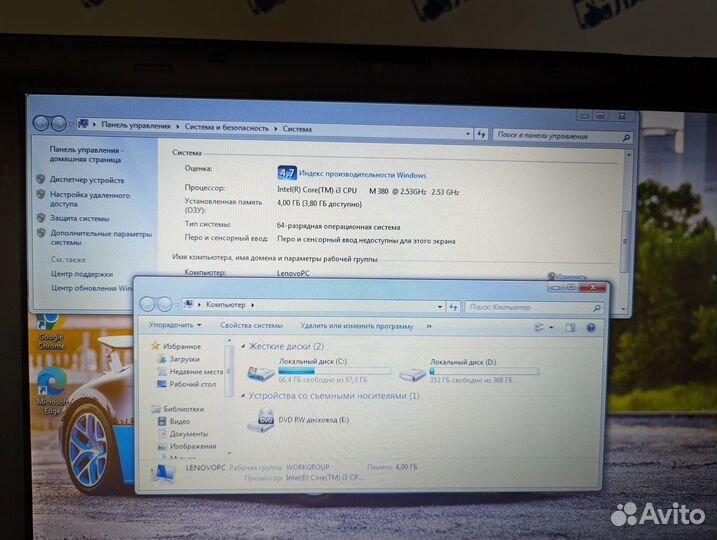Click the 4,7 rating badge icon
The image size is (717, 540).
point(287,173)
